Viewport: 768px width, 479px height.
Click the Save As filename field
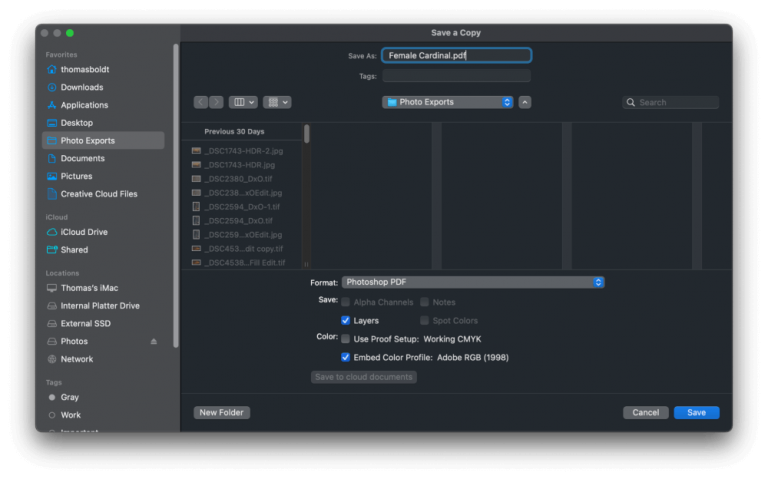click(x=456, y=56)
